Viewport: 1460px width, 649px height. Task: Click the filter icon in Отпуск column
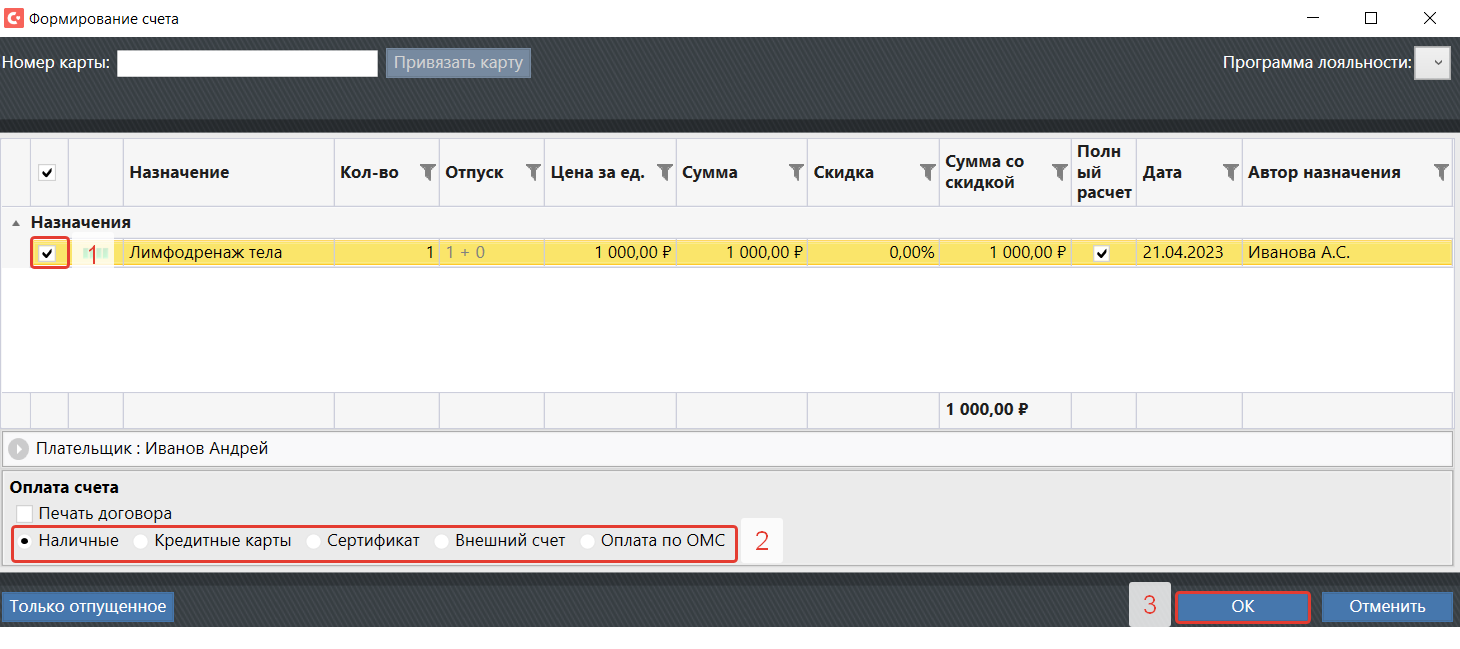click(533, 172)
